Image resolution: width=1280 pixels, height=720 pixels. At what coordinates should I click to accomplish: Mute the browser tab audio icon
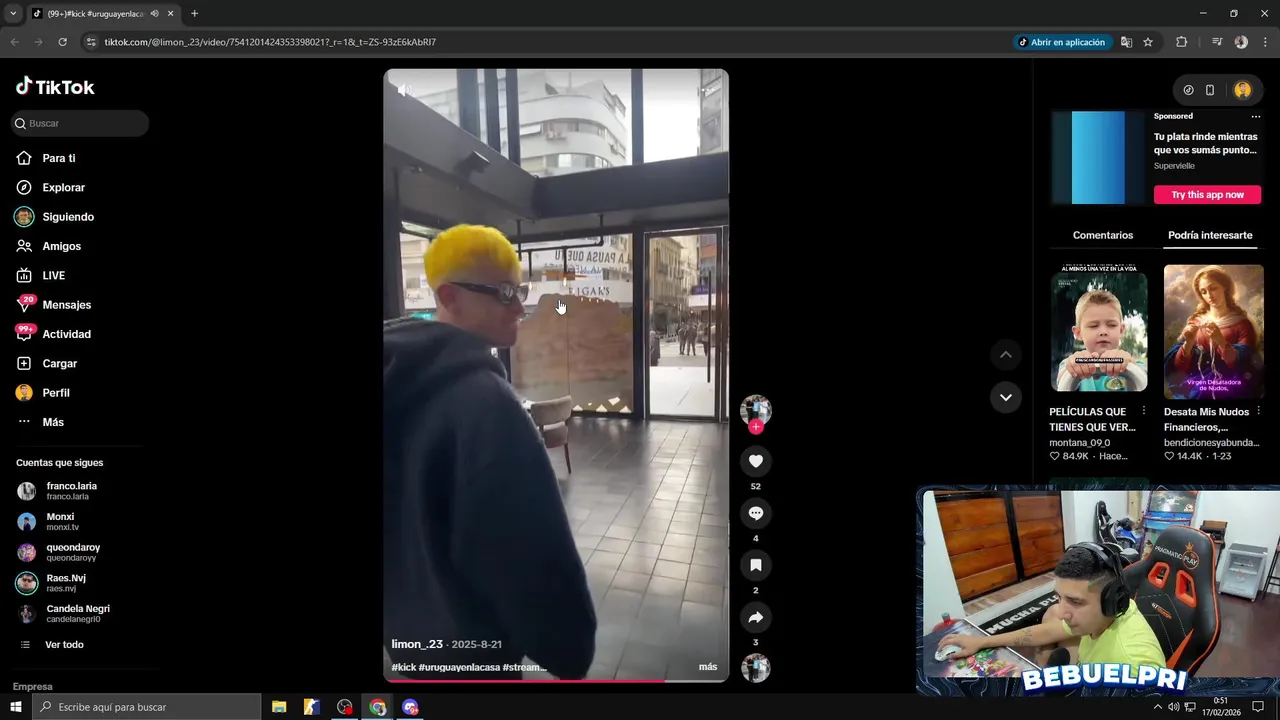click(155, 14)
